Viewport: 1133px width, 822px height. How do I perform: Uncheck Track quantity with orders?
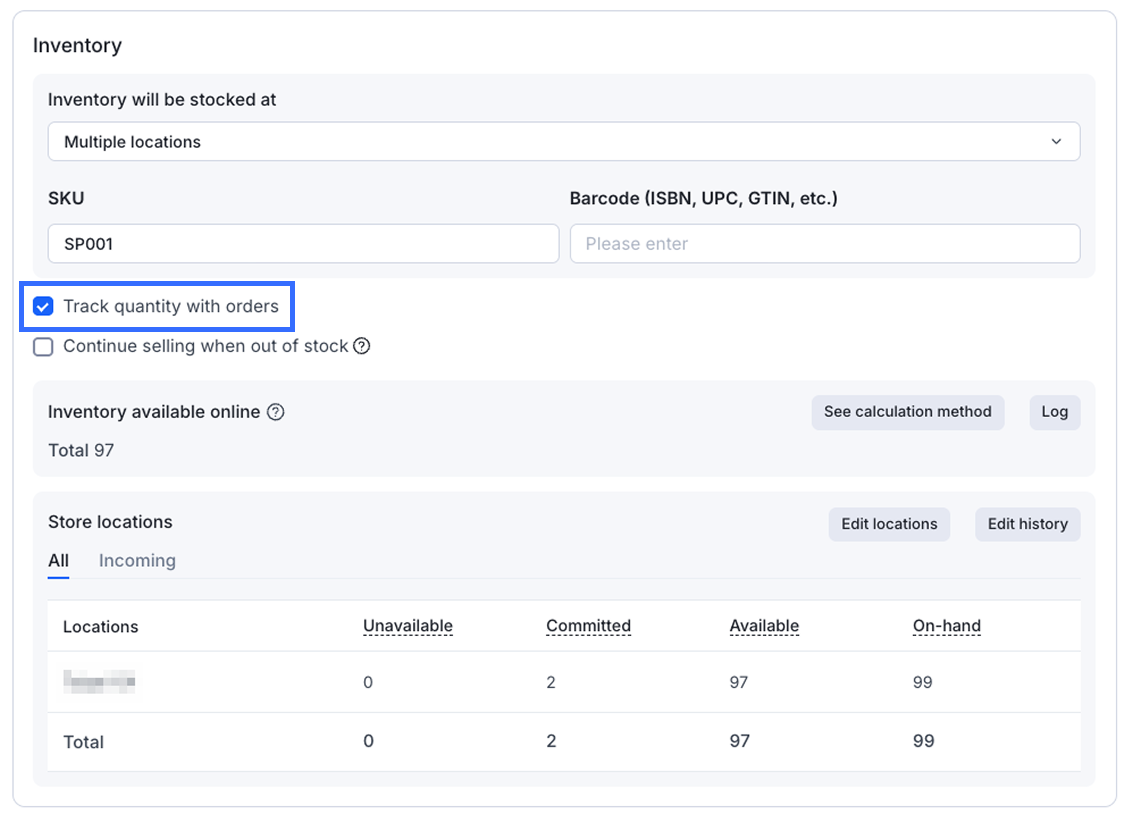43,306
